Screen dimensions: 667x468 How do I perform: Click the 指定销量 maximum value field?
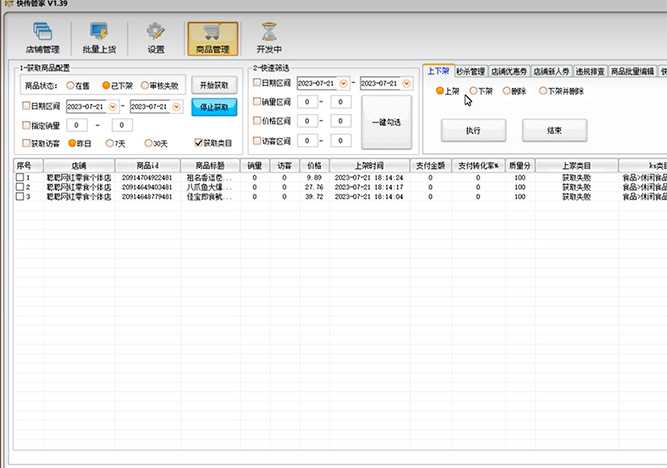tap(122, 125)
